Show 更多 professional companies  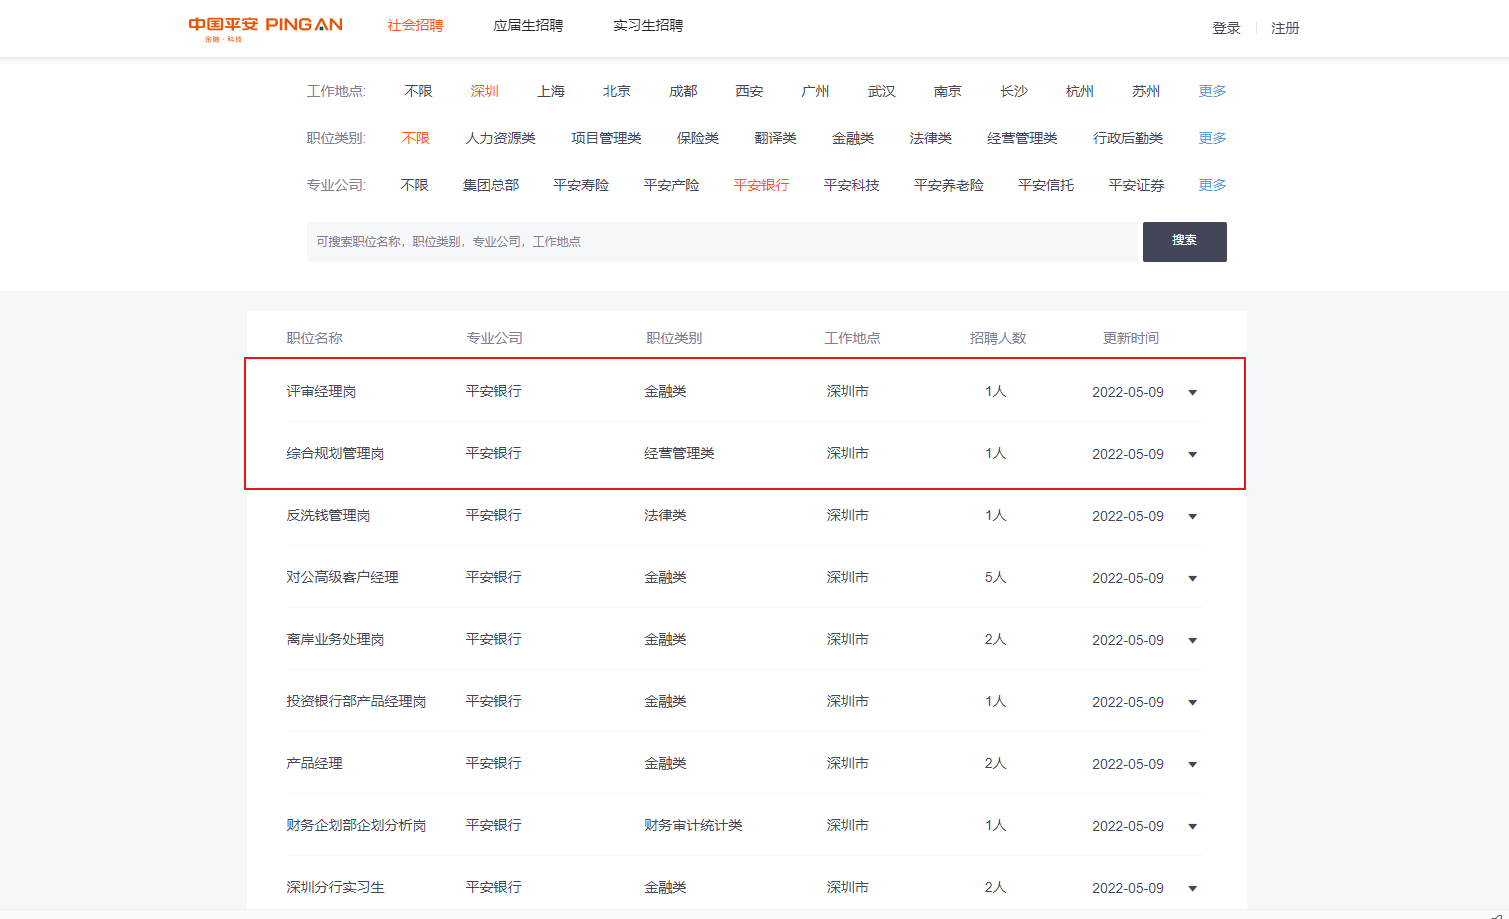coord(1212,185)
